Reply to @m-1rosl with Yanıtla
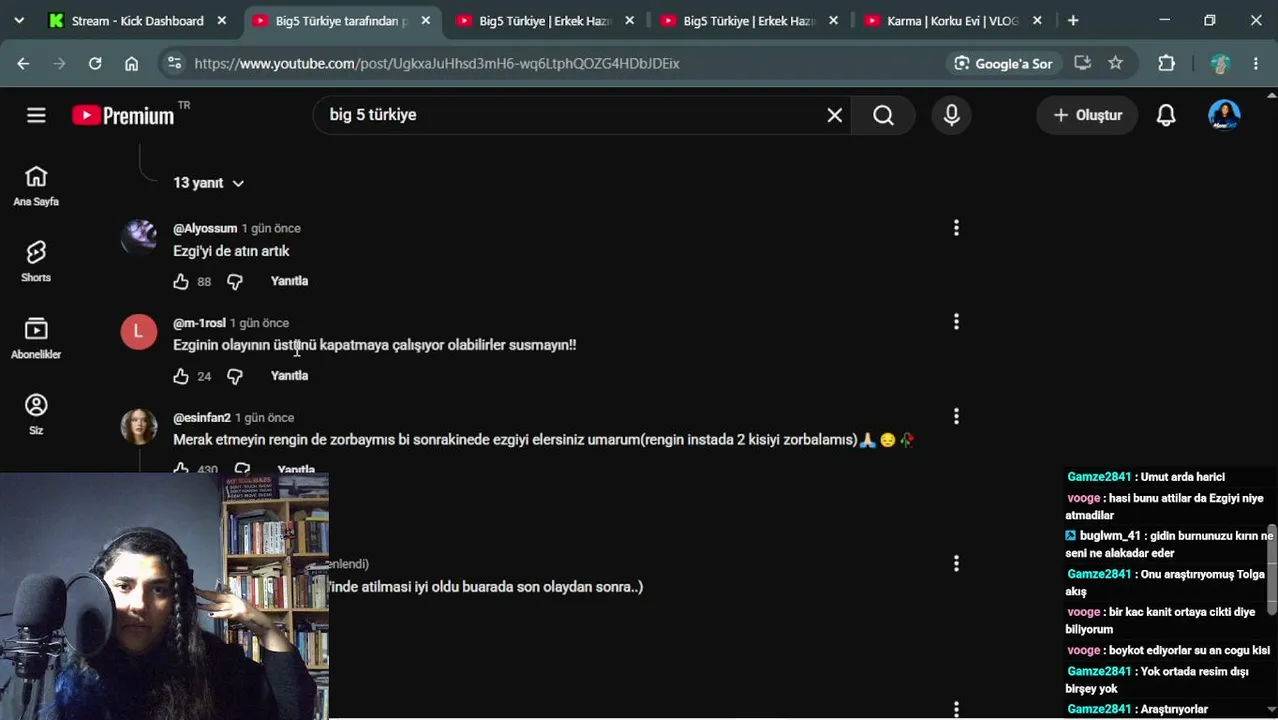 (289, 376)
